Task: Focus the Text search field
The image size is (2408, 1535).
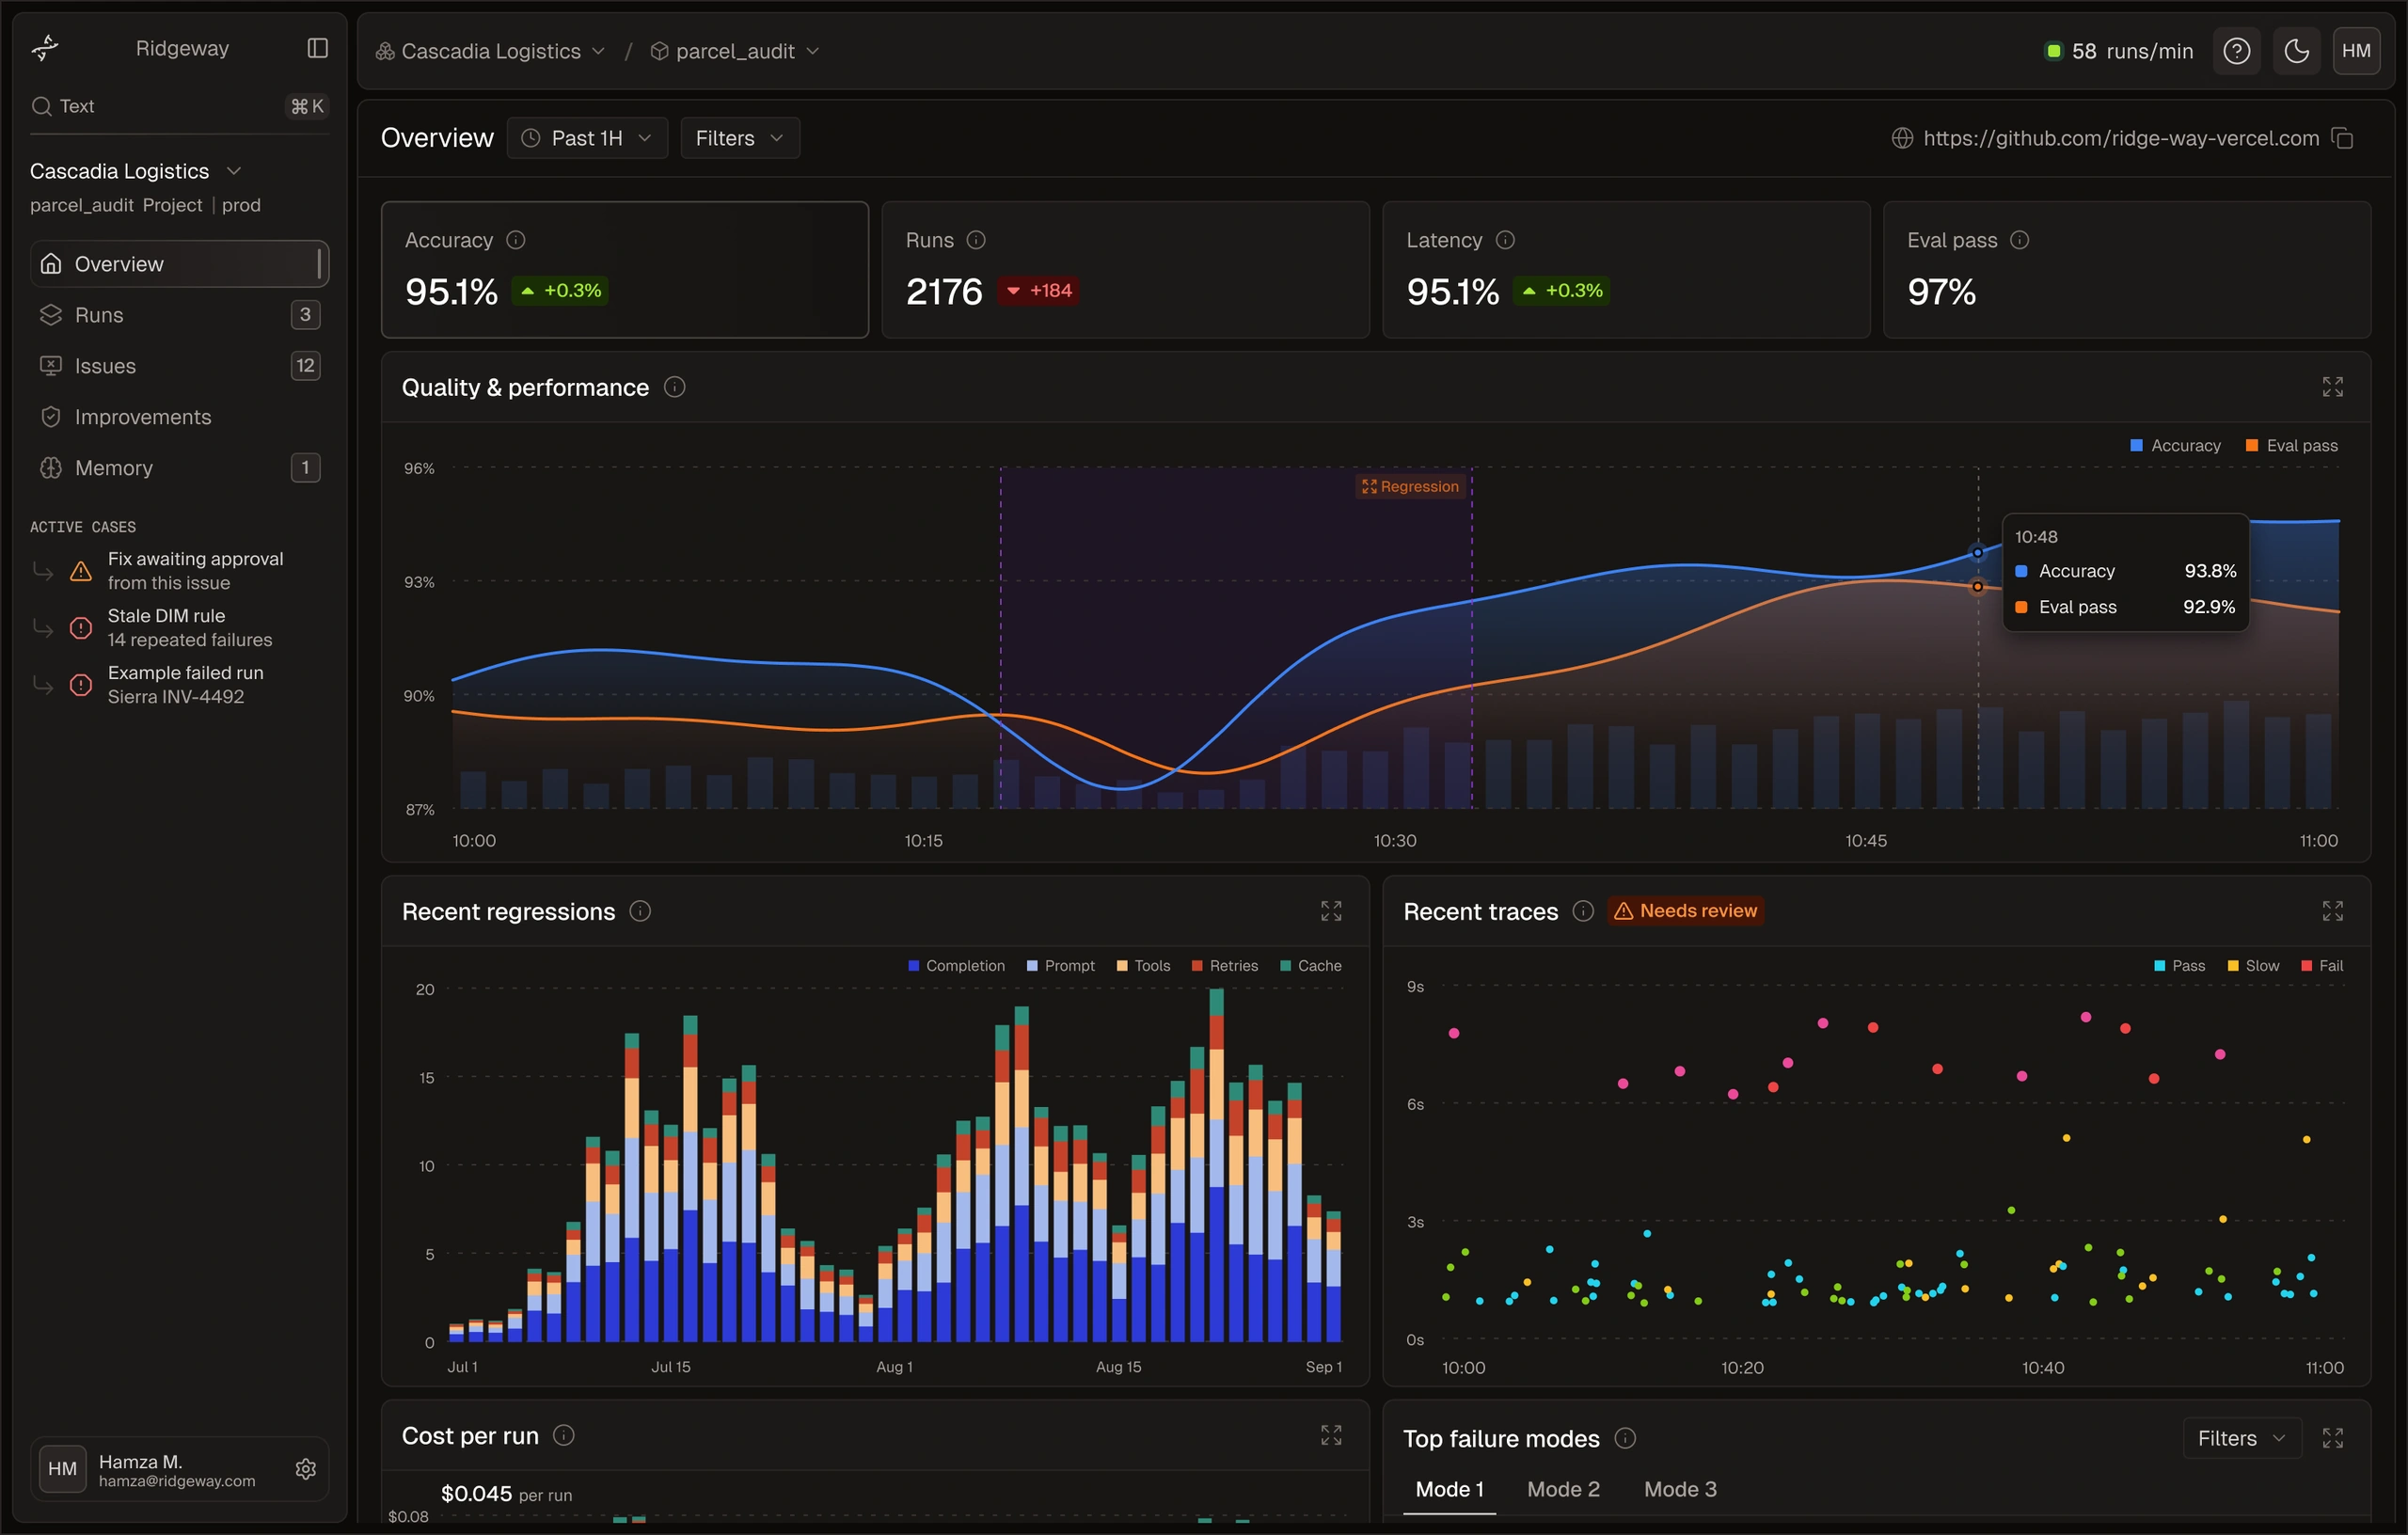Action: click(179, 106)
